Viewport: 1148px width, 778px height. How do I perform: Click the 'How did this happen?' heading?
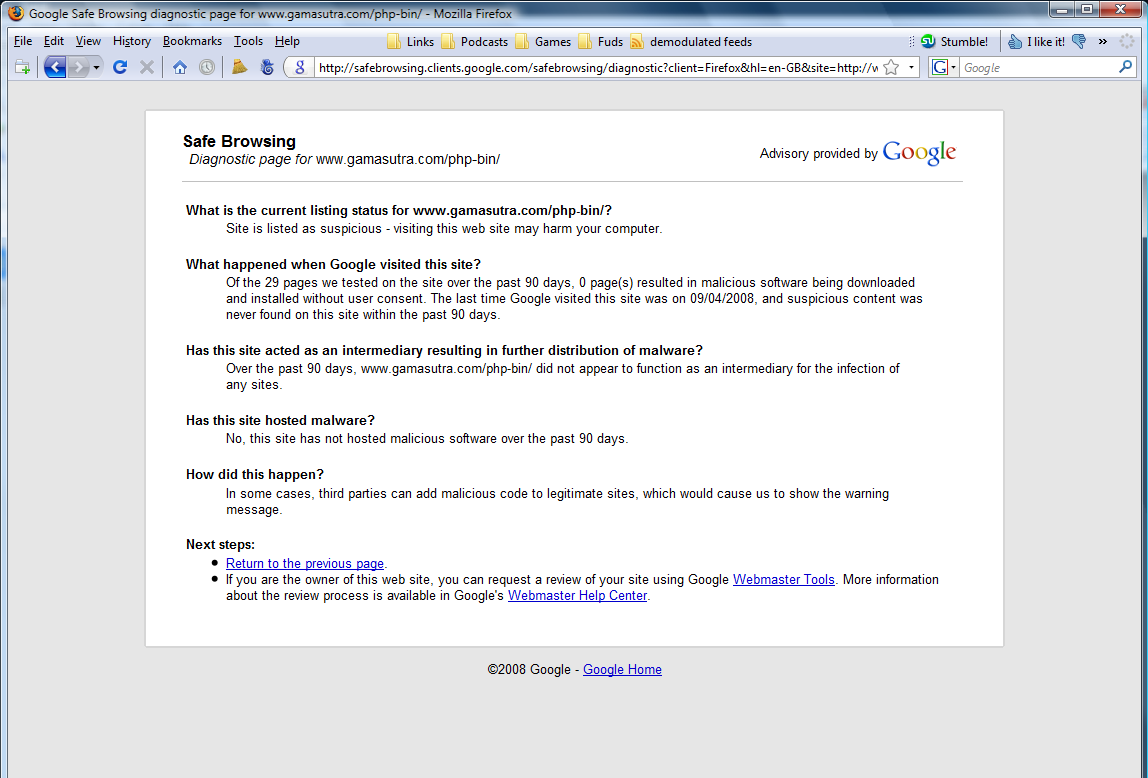point(255,475)
